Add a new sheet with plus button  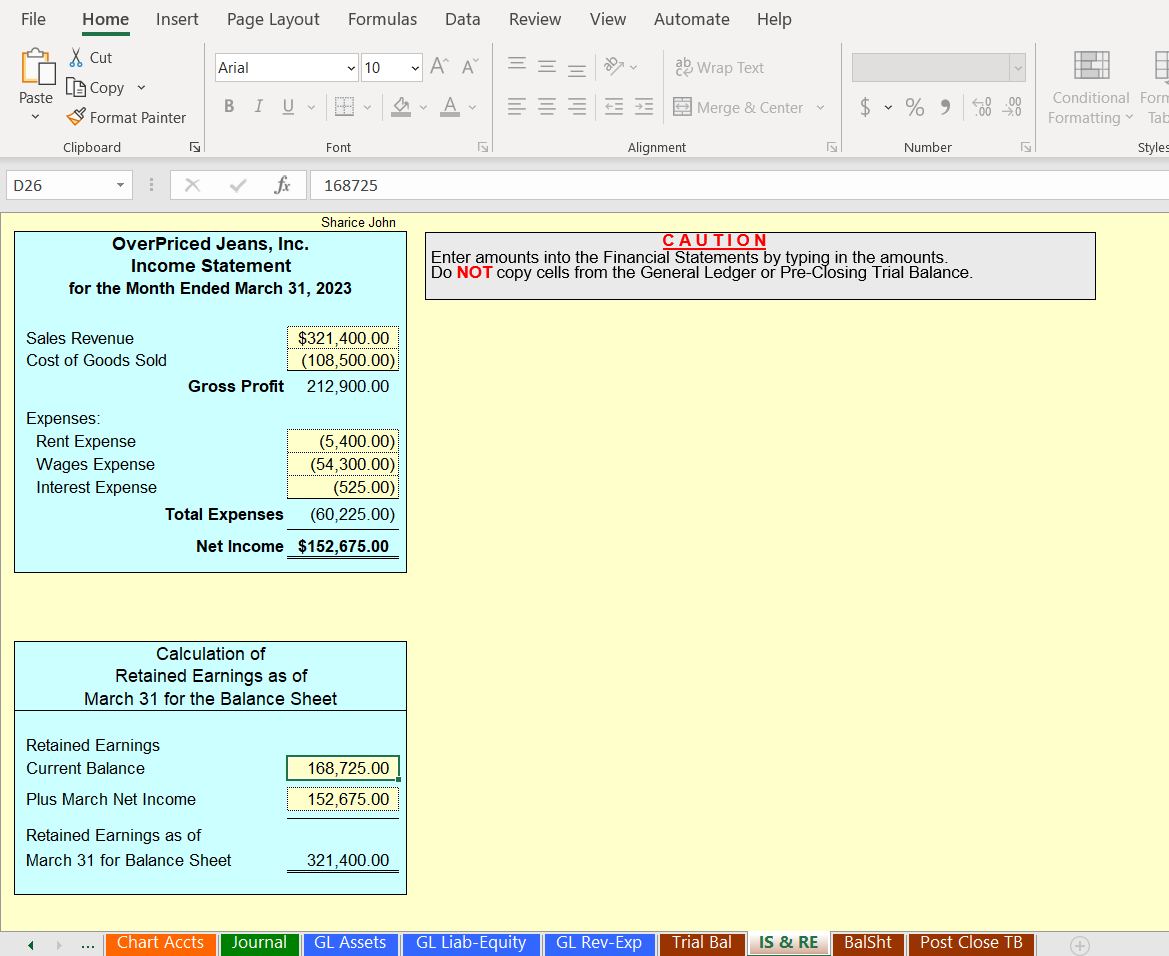[1079, 945]
